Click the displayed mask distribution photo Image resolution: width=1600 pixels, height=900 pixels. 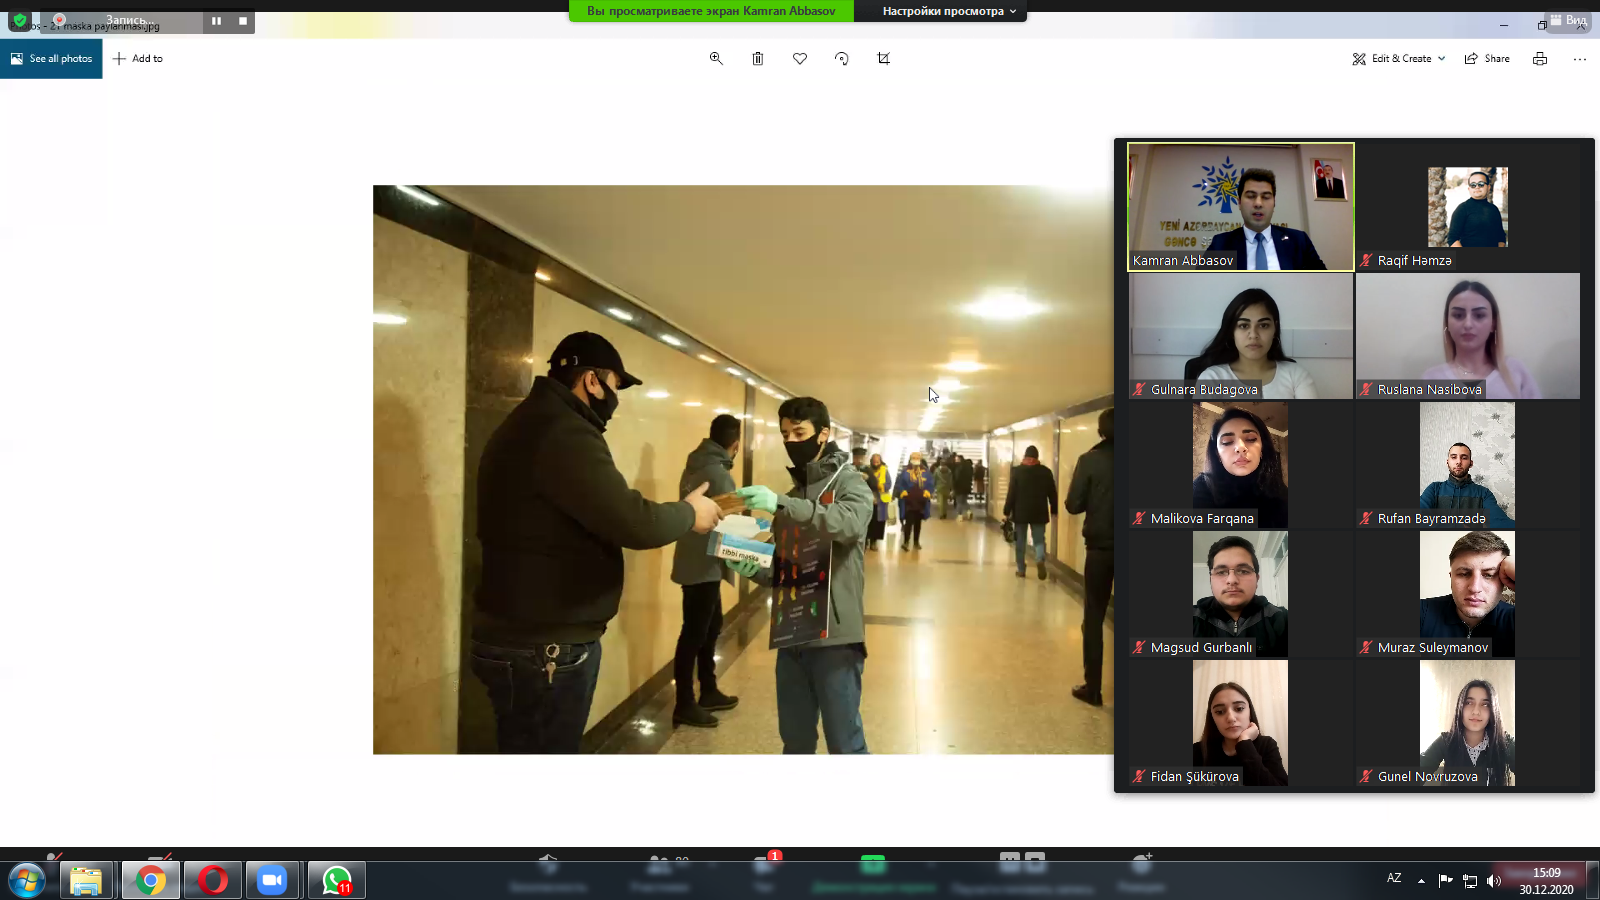[x=743, y=469]
